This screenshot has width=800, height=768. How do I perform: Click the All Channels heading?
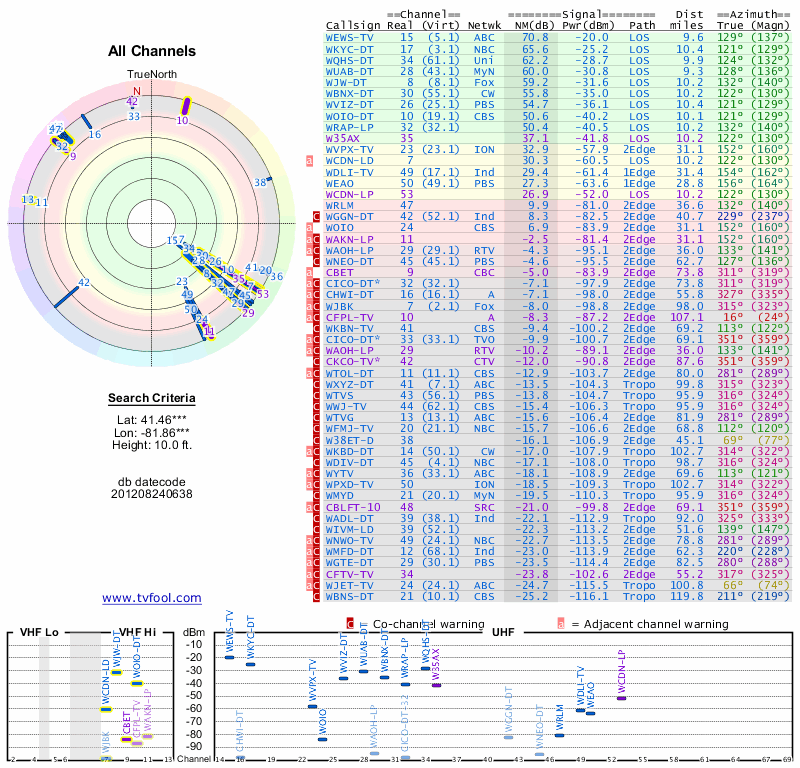click(152, 51)
